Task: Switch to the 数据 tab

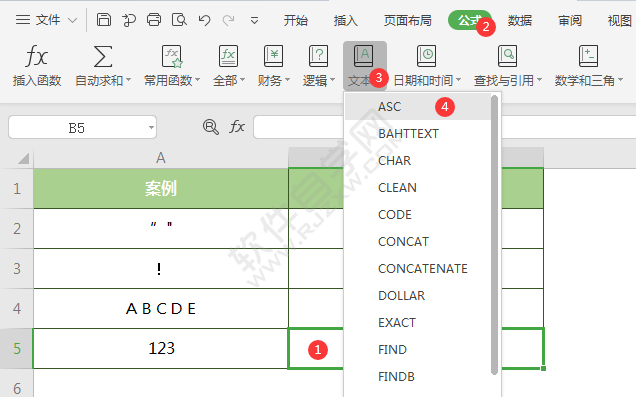Action: point(520,20)
